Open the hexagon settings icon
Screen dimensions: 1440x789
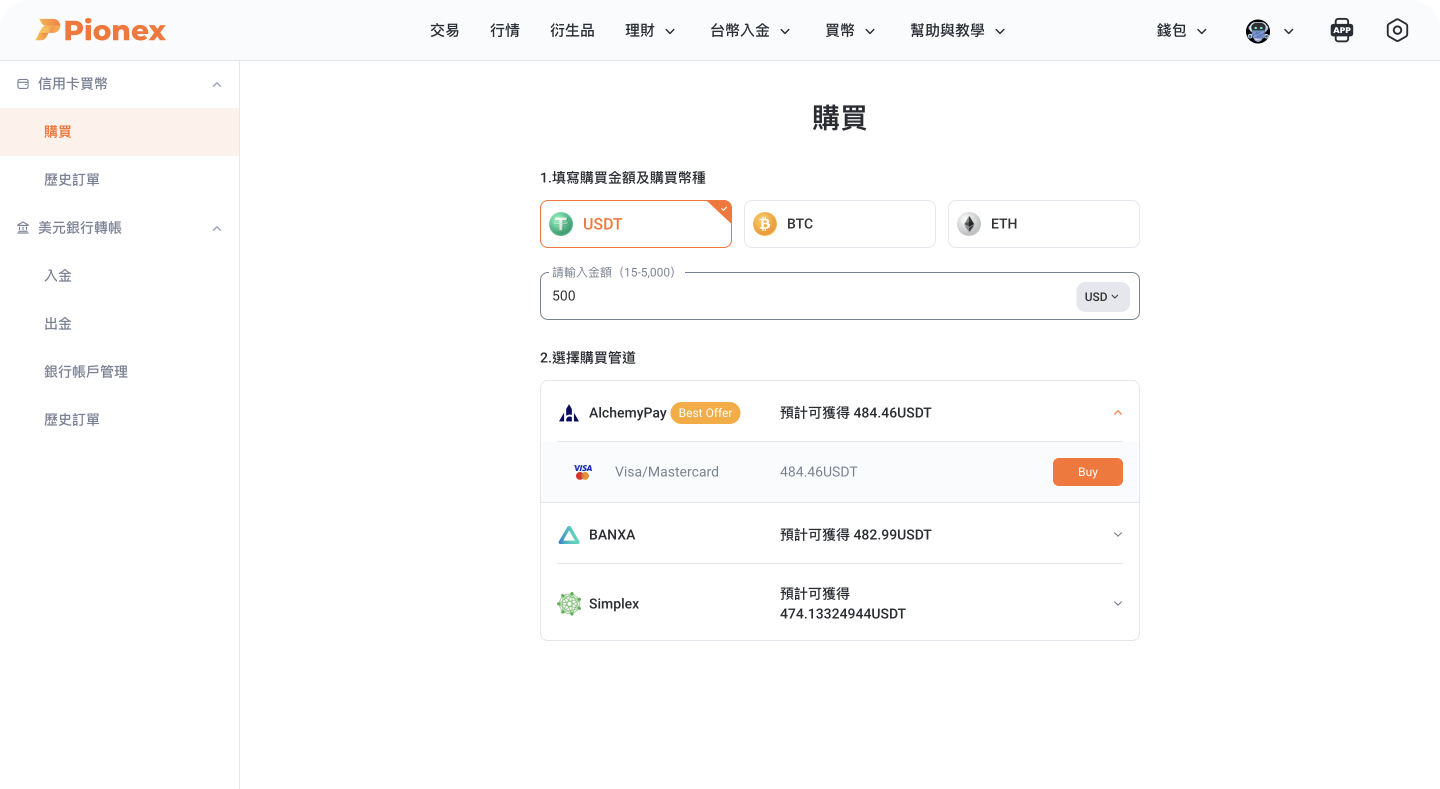pyautogui.click(x=1397, y=30)
